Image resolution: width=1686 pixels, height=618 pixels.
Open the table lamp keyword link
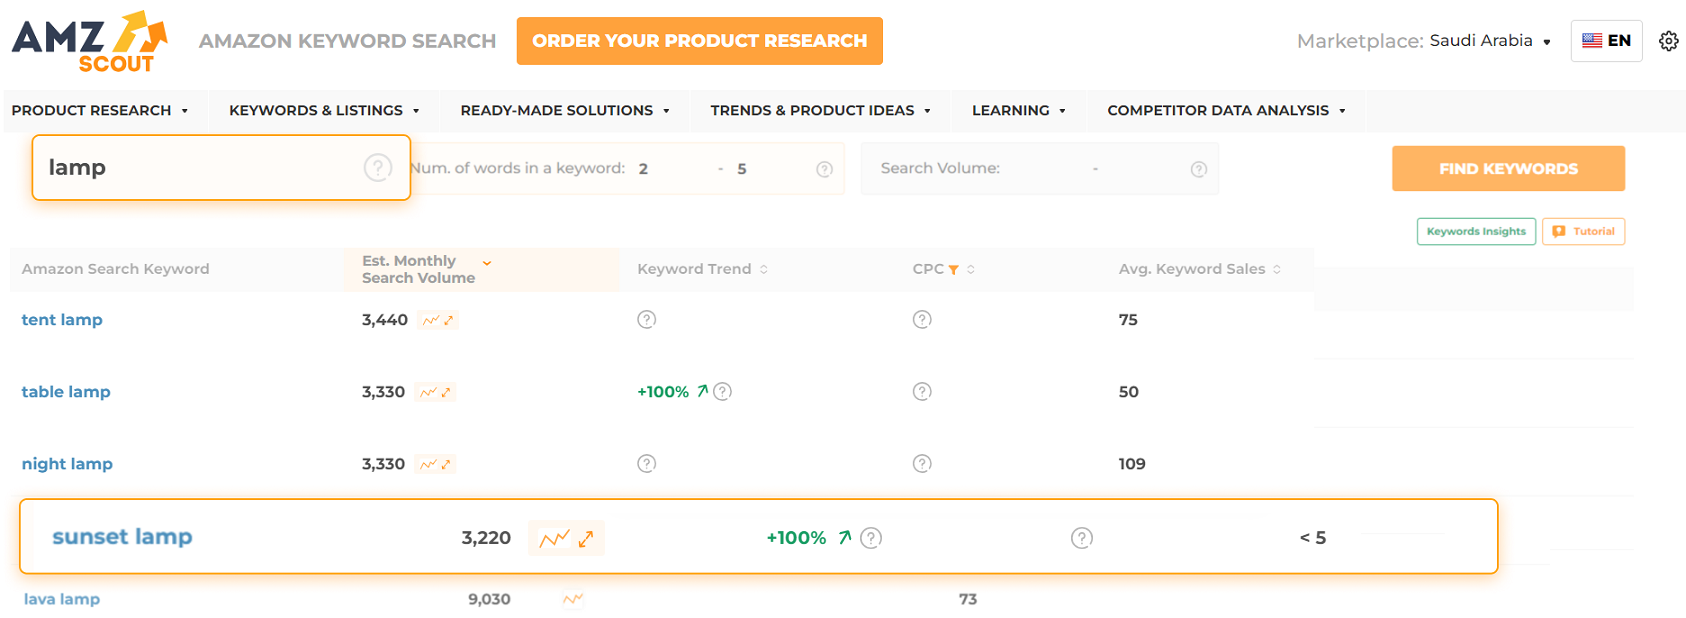pos(66,391)
